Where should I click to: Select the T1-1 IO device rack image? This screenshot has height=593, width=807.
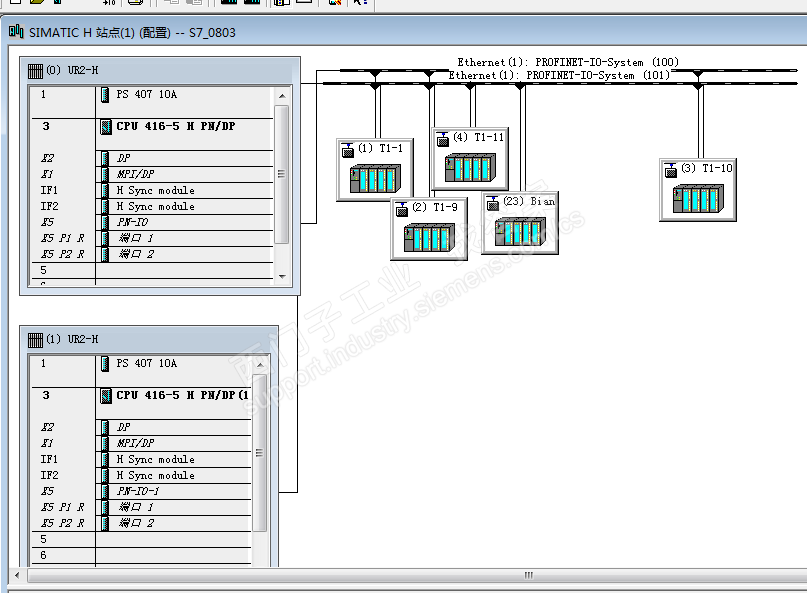[x=375, y=179]
